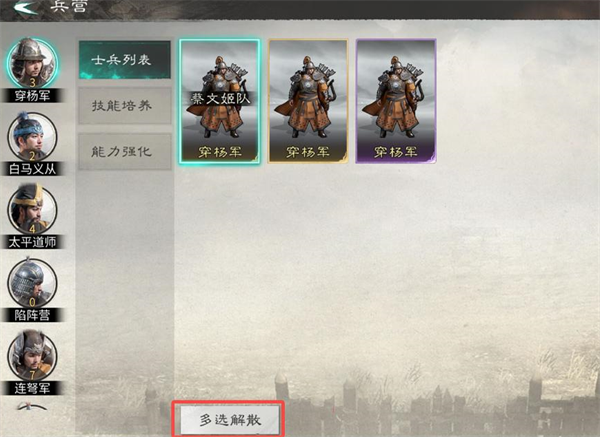
Task: Switch to the 能力强化 tab
Action: pos(125,152)
